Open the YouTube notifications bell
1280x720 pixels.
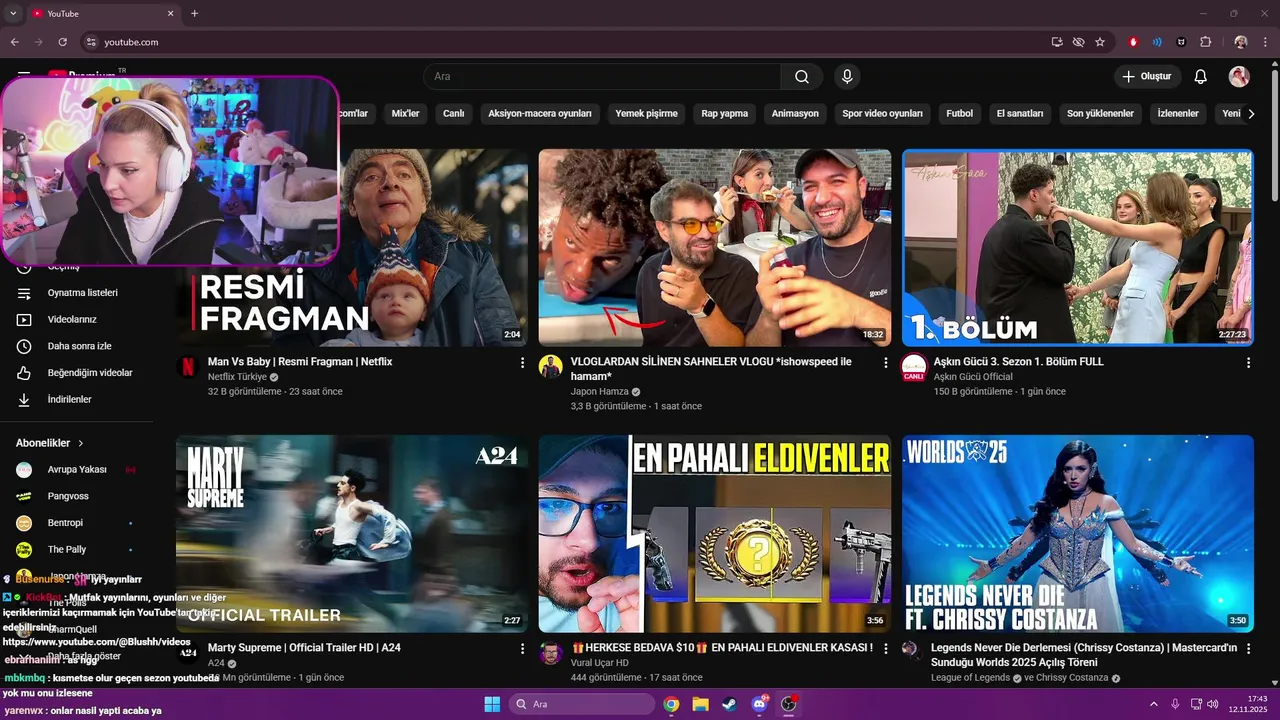[x=1201, y=77]
